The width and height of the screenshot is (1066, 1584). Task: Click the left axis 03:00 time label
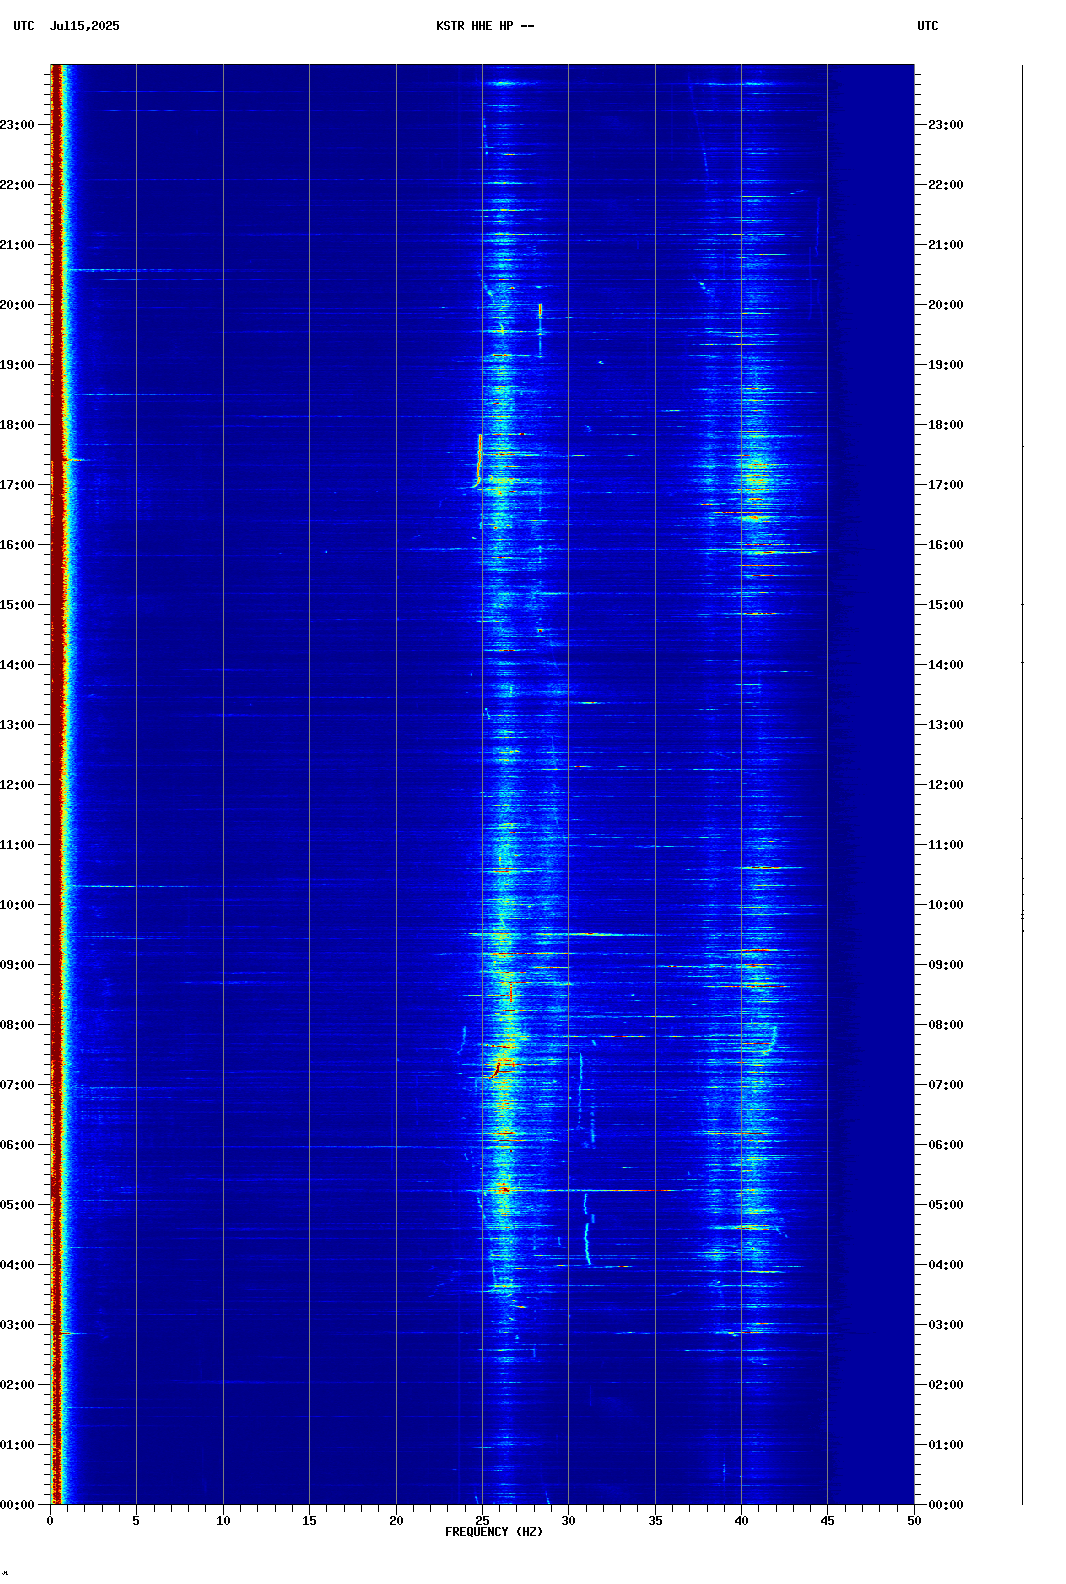(x=17, y=1325)
